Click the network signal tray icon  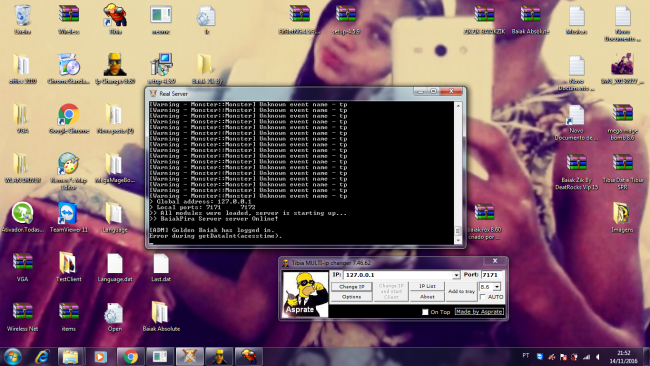pyautogui.click(x=586, y=356)
